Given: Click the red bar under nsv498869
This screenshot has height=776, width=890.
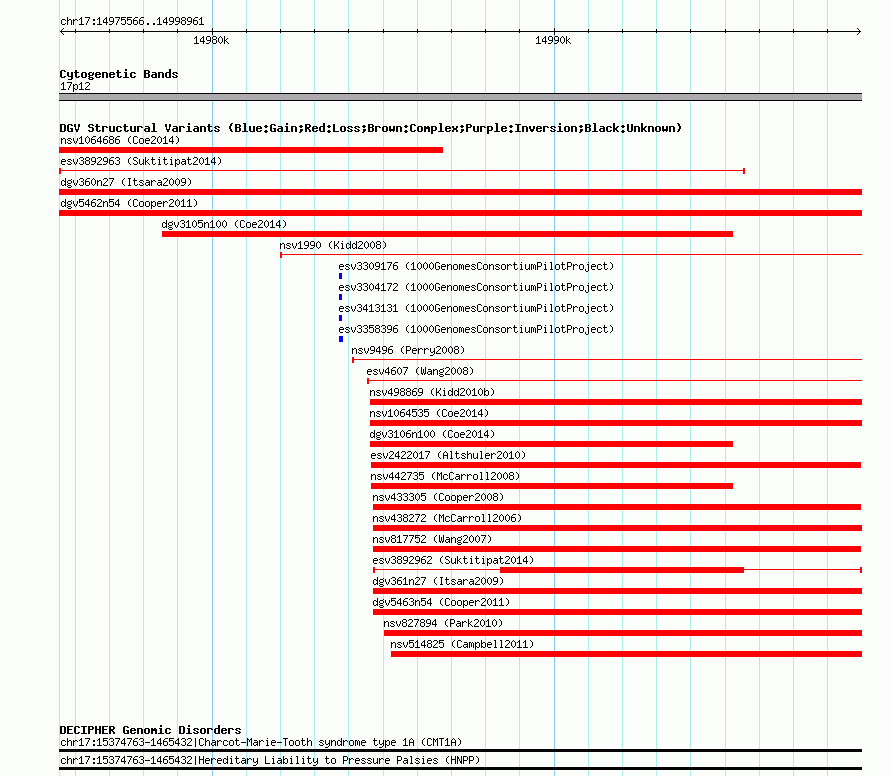Looking at the screenshot, I should pos(616,402).
